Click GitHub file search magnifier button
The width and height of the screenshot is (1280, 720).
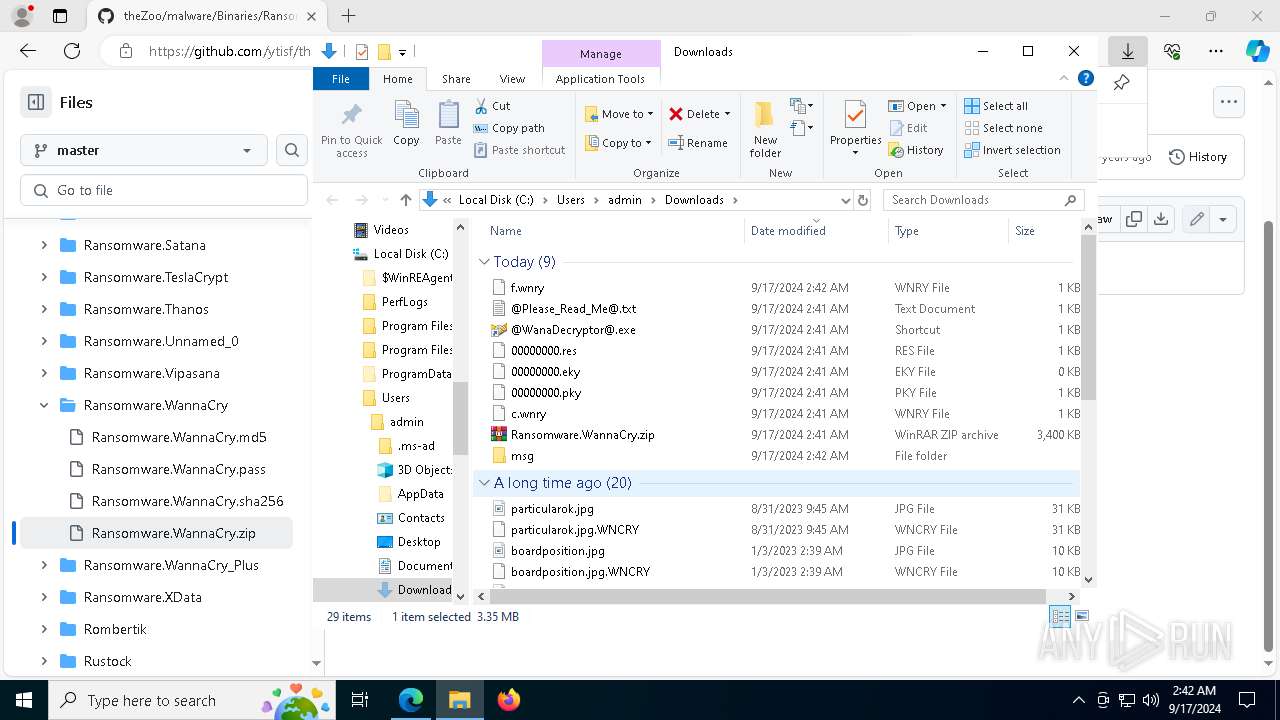292,150
